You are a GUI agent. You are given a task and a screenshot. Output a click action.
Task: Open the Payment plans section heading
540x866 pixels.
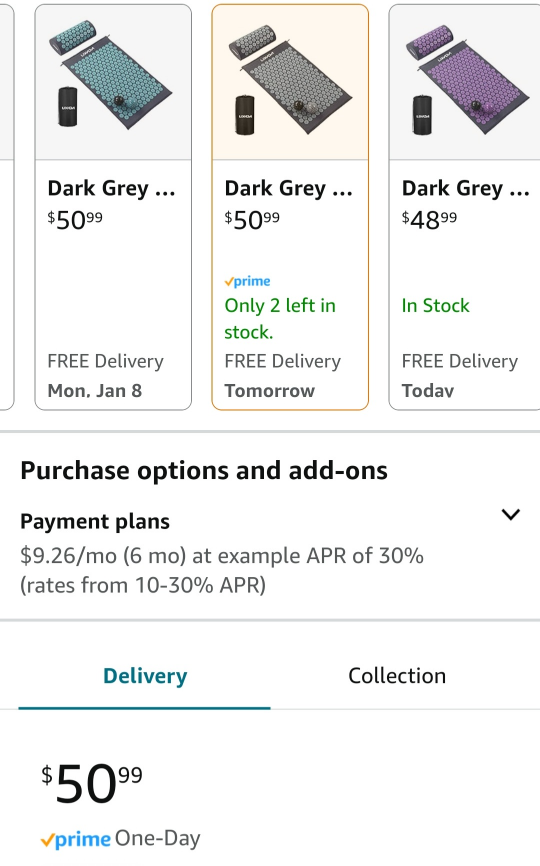click(x=95, y=522)
